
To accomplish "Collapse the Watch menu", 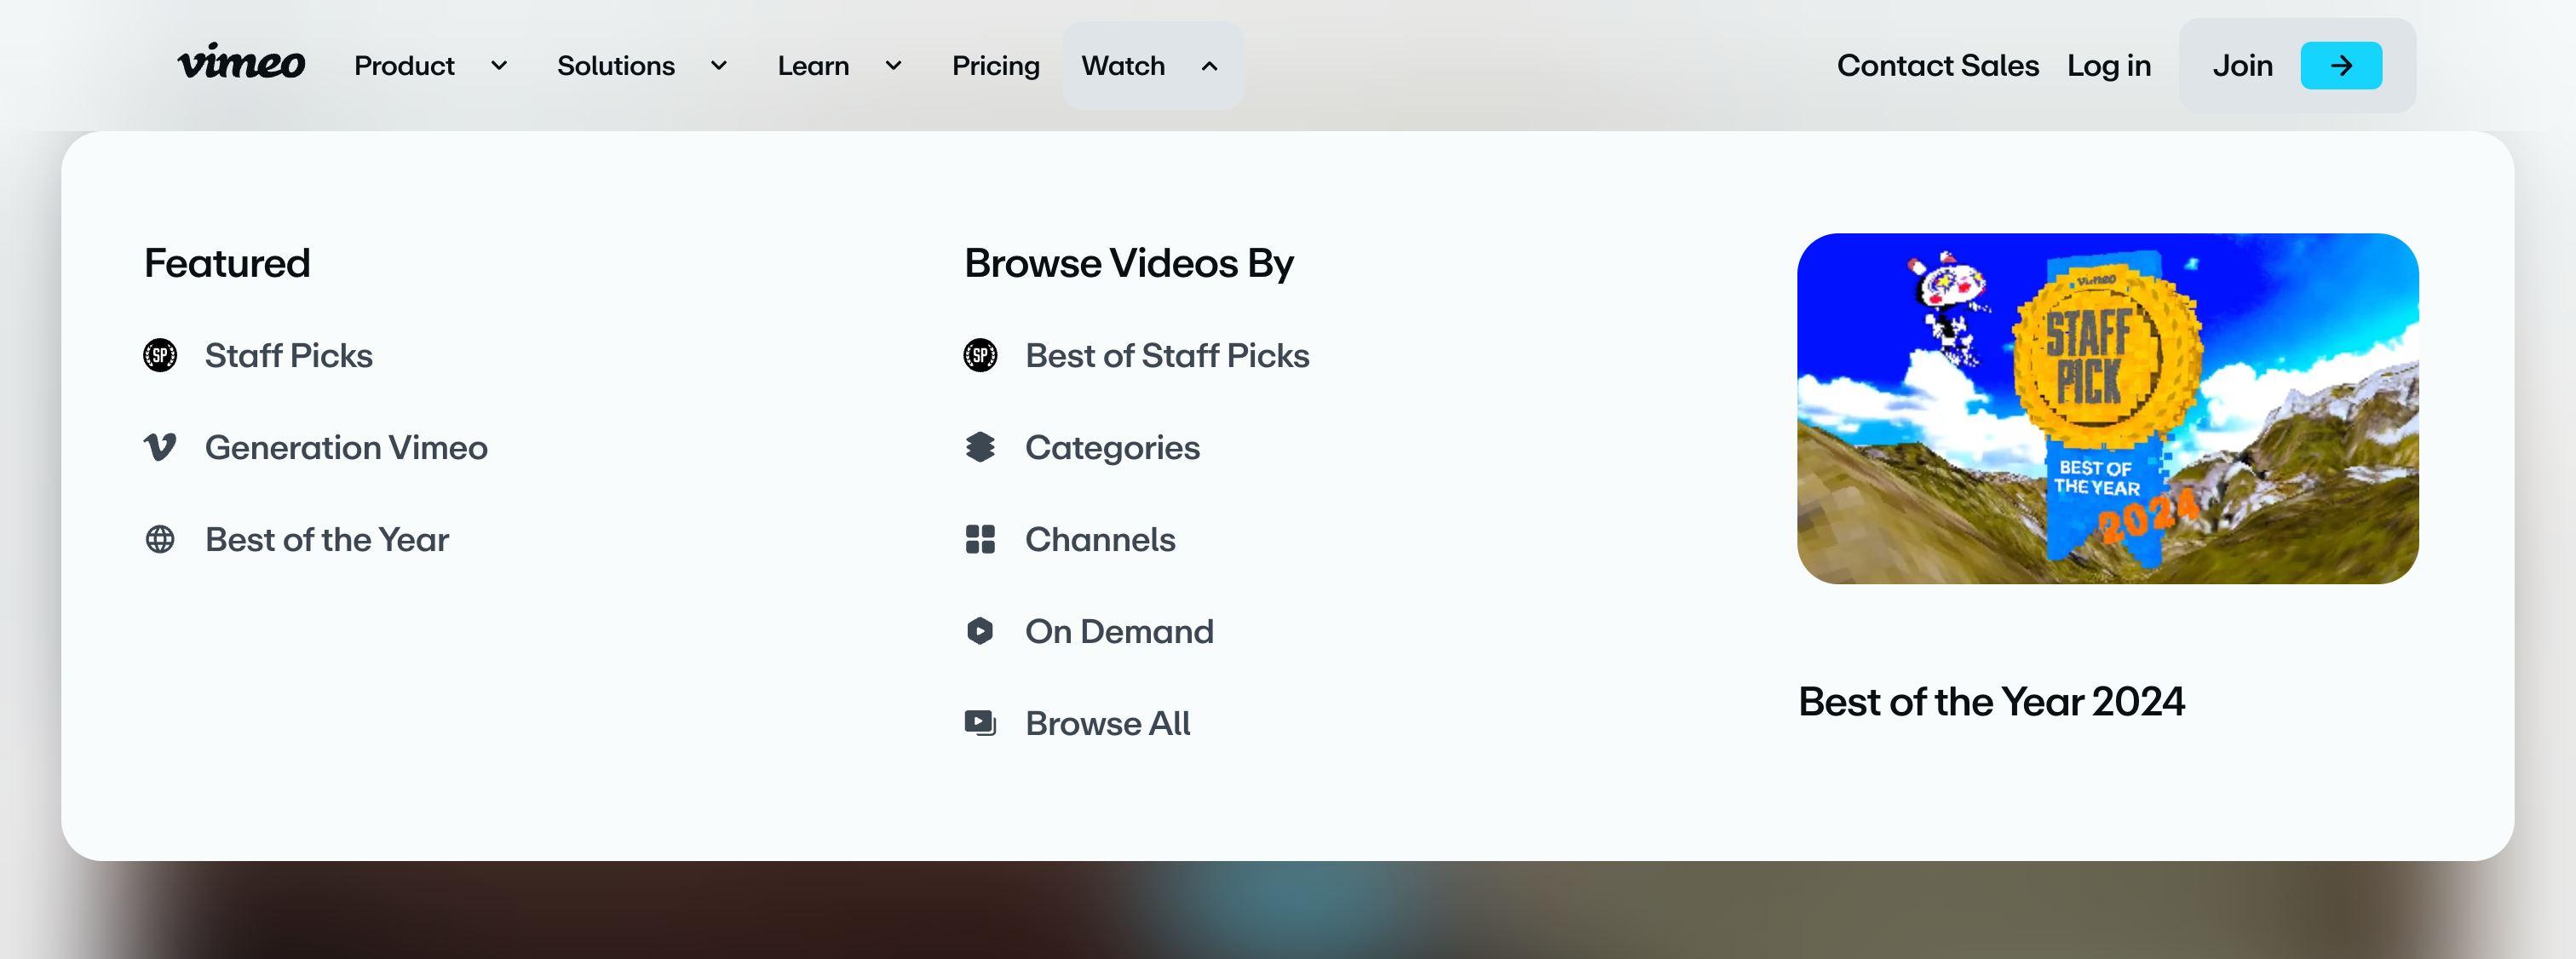I will [x=1151, y=66].
